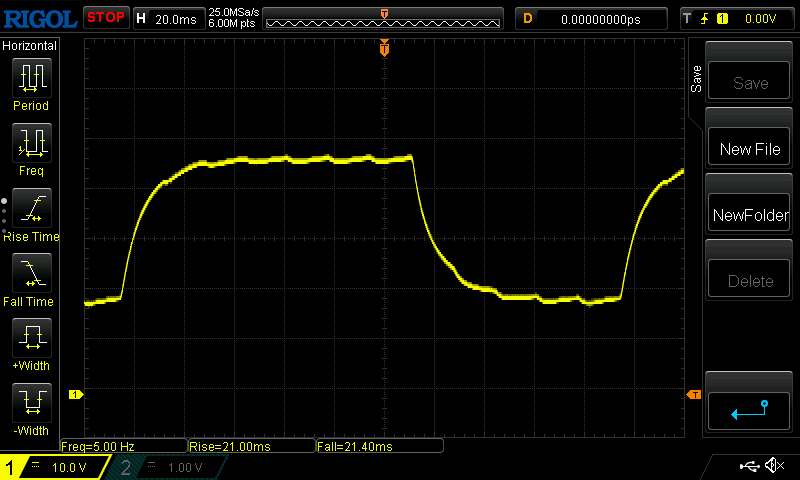Click the orange trigger level marker on right edge

[x=694, y=395]
